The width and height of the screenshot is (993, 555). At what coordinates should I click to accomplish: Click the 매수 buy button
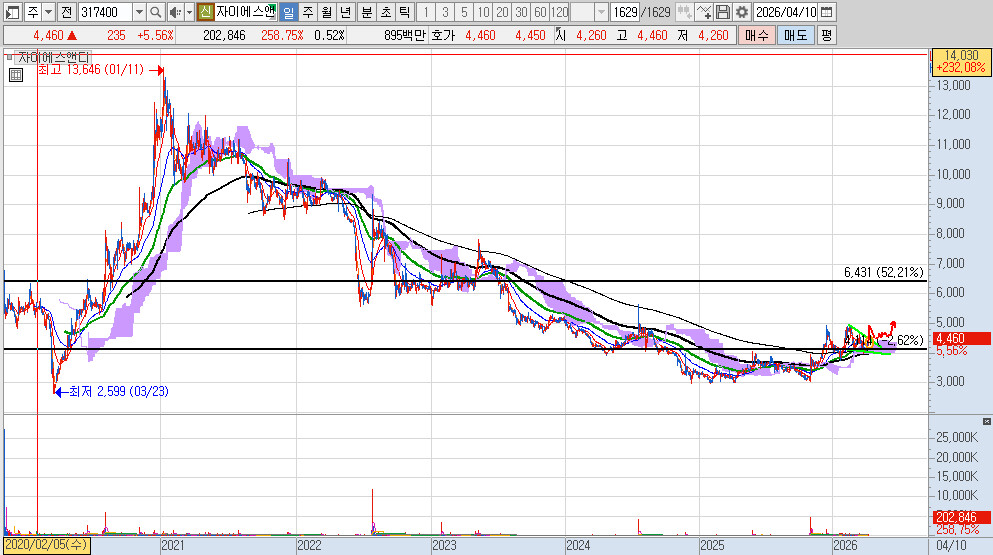[x=756, y=35]
